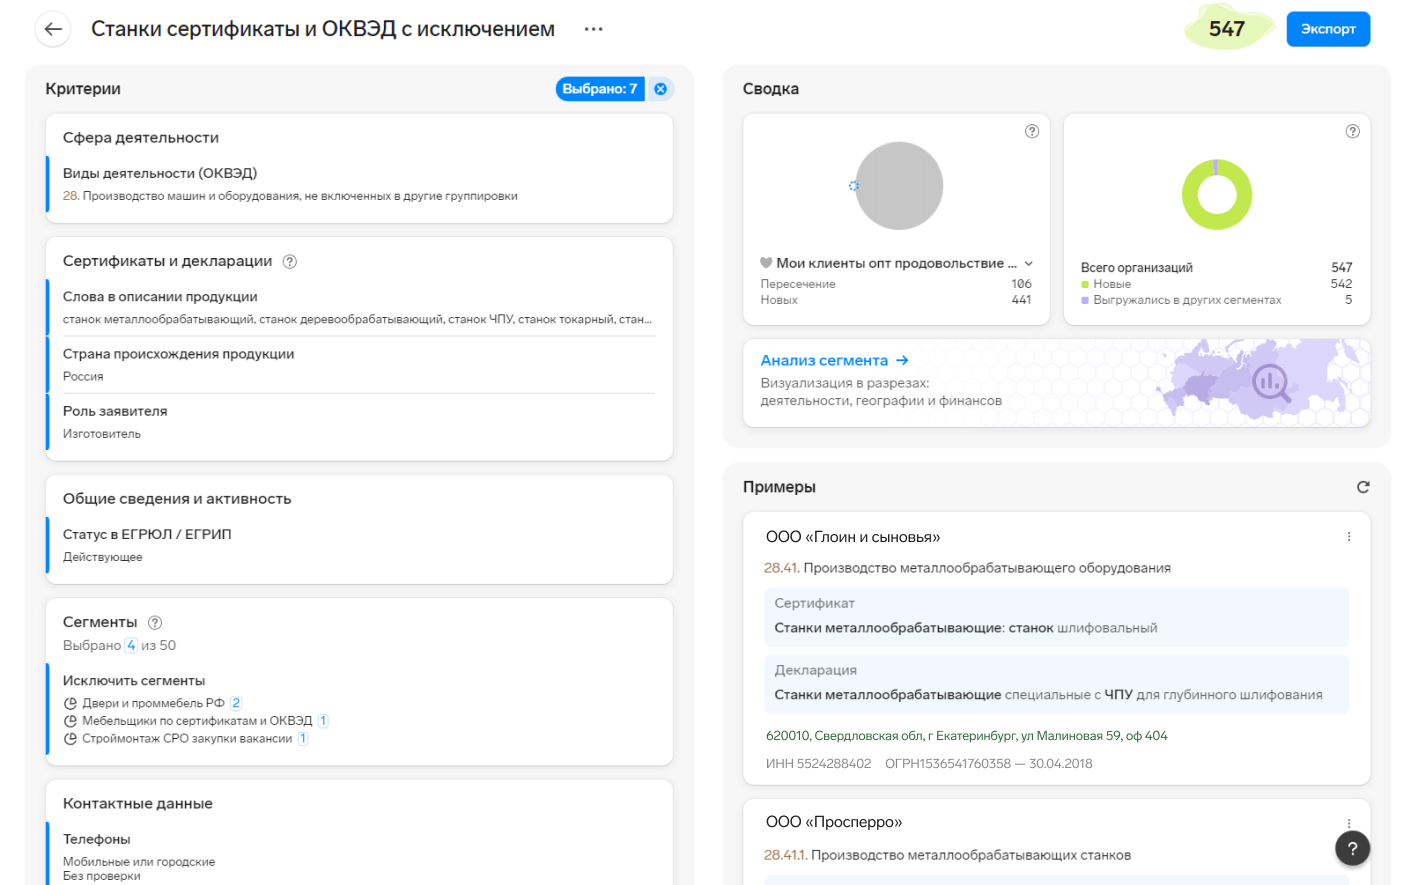Open the three-dots menu next to the title
This screenshot has width=1418, height=885.
click(x=593, y=29)
